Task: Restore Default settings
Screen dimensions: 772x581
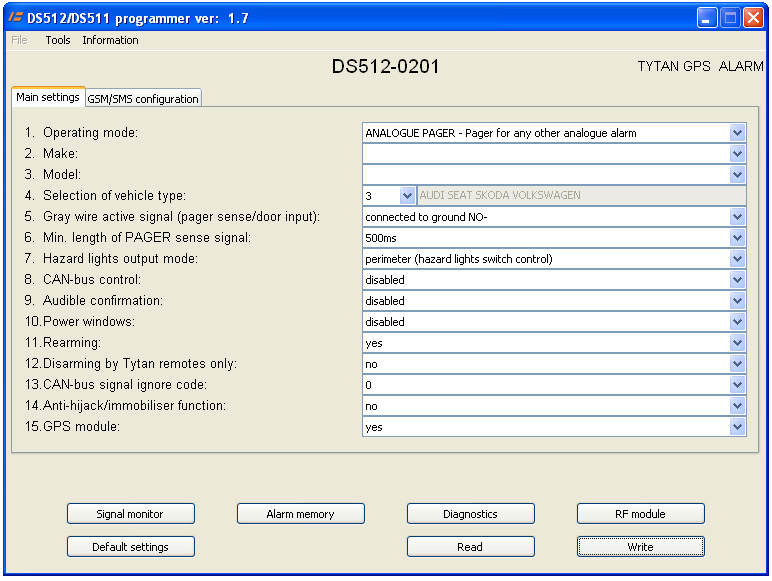Action: click(130, 547)
